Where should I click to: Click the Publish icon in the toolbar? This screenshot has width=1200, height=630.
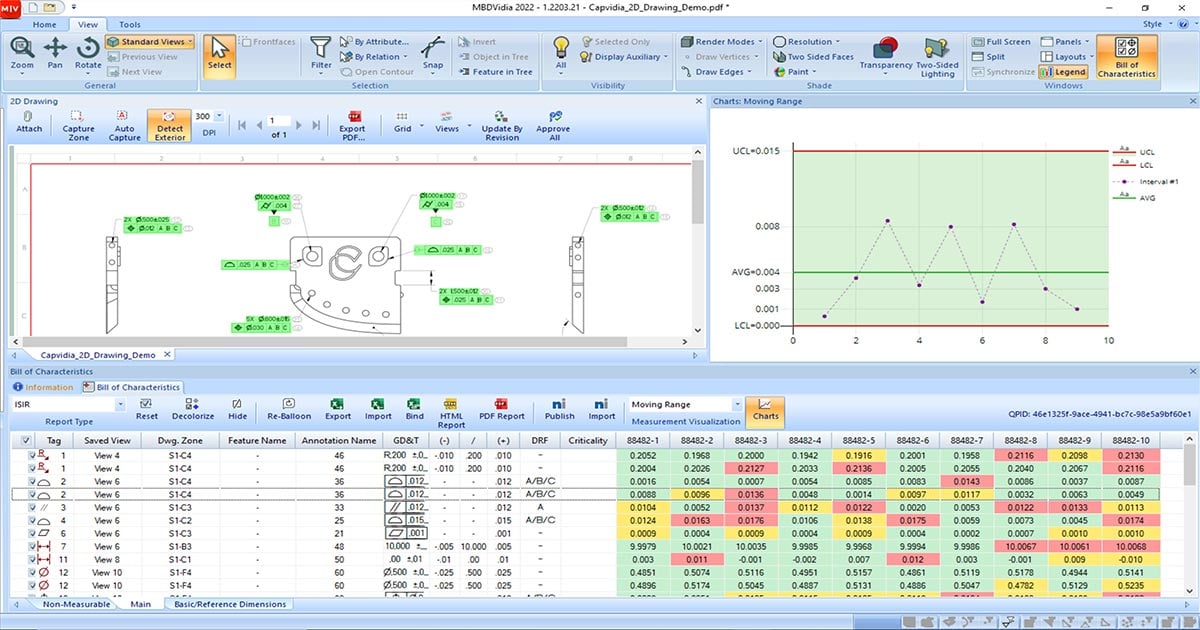(x=559, y=408)
